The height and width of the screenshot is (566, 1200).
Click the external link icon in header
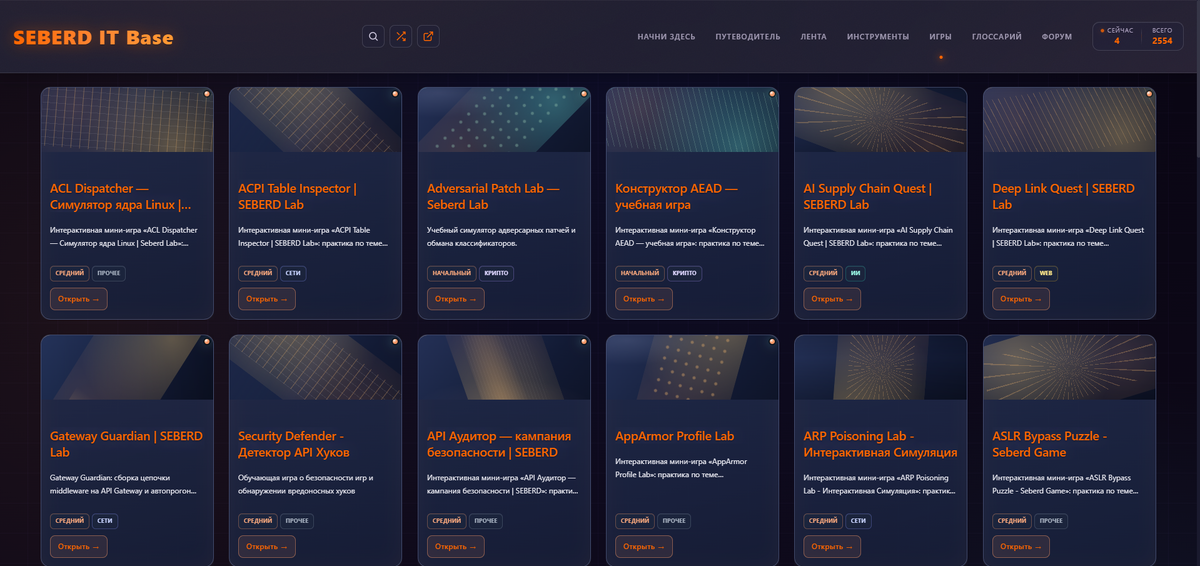coord(428,37)
